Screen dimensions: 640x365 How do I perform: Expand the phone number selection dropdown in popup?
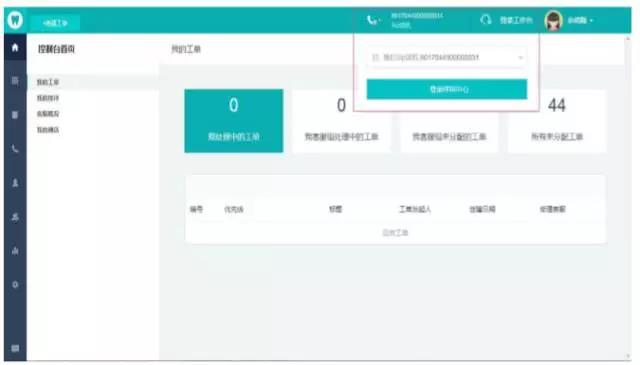click(447, 58)
